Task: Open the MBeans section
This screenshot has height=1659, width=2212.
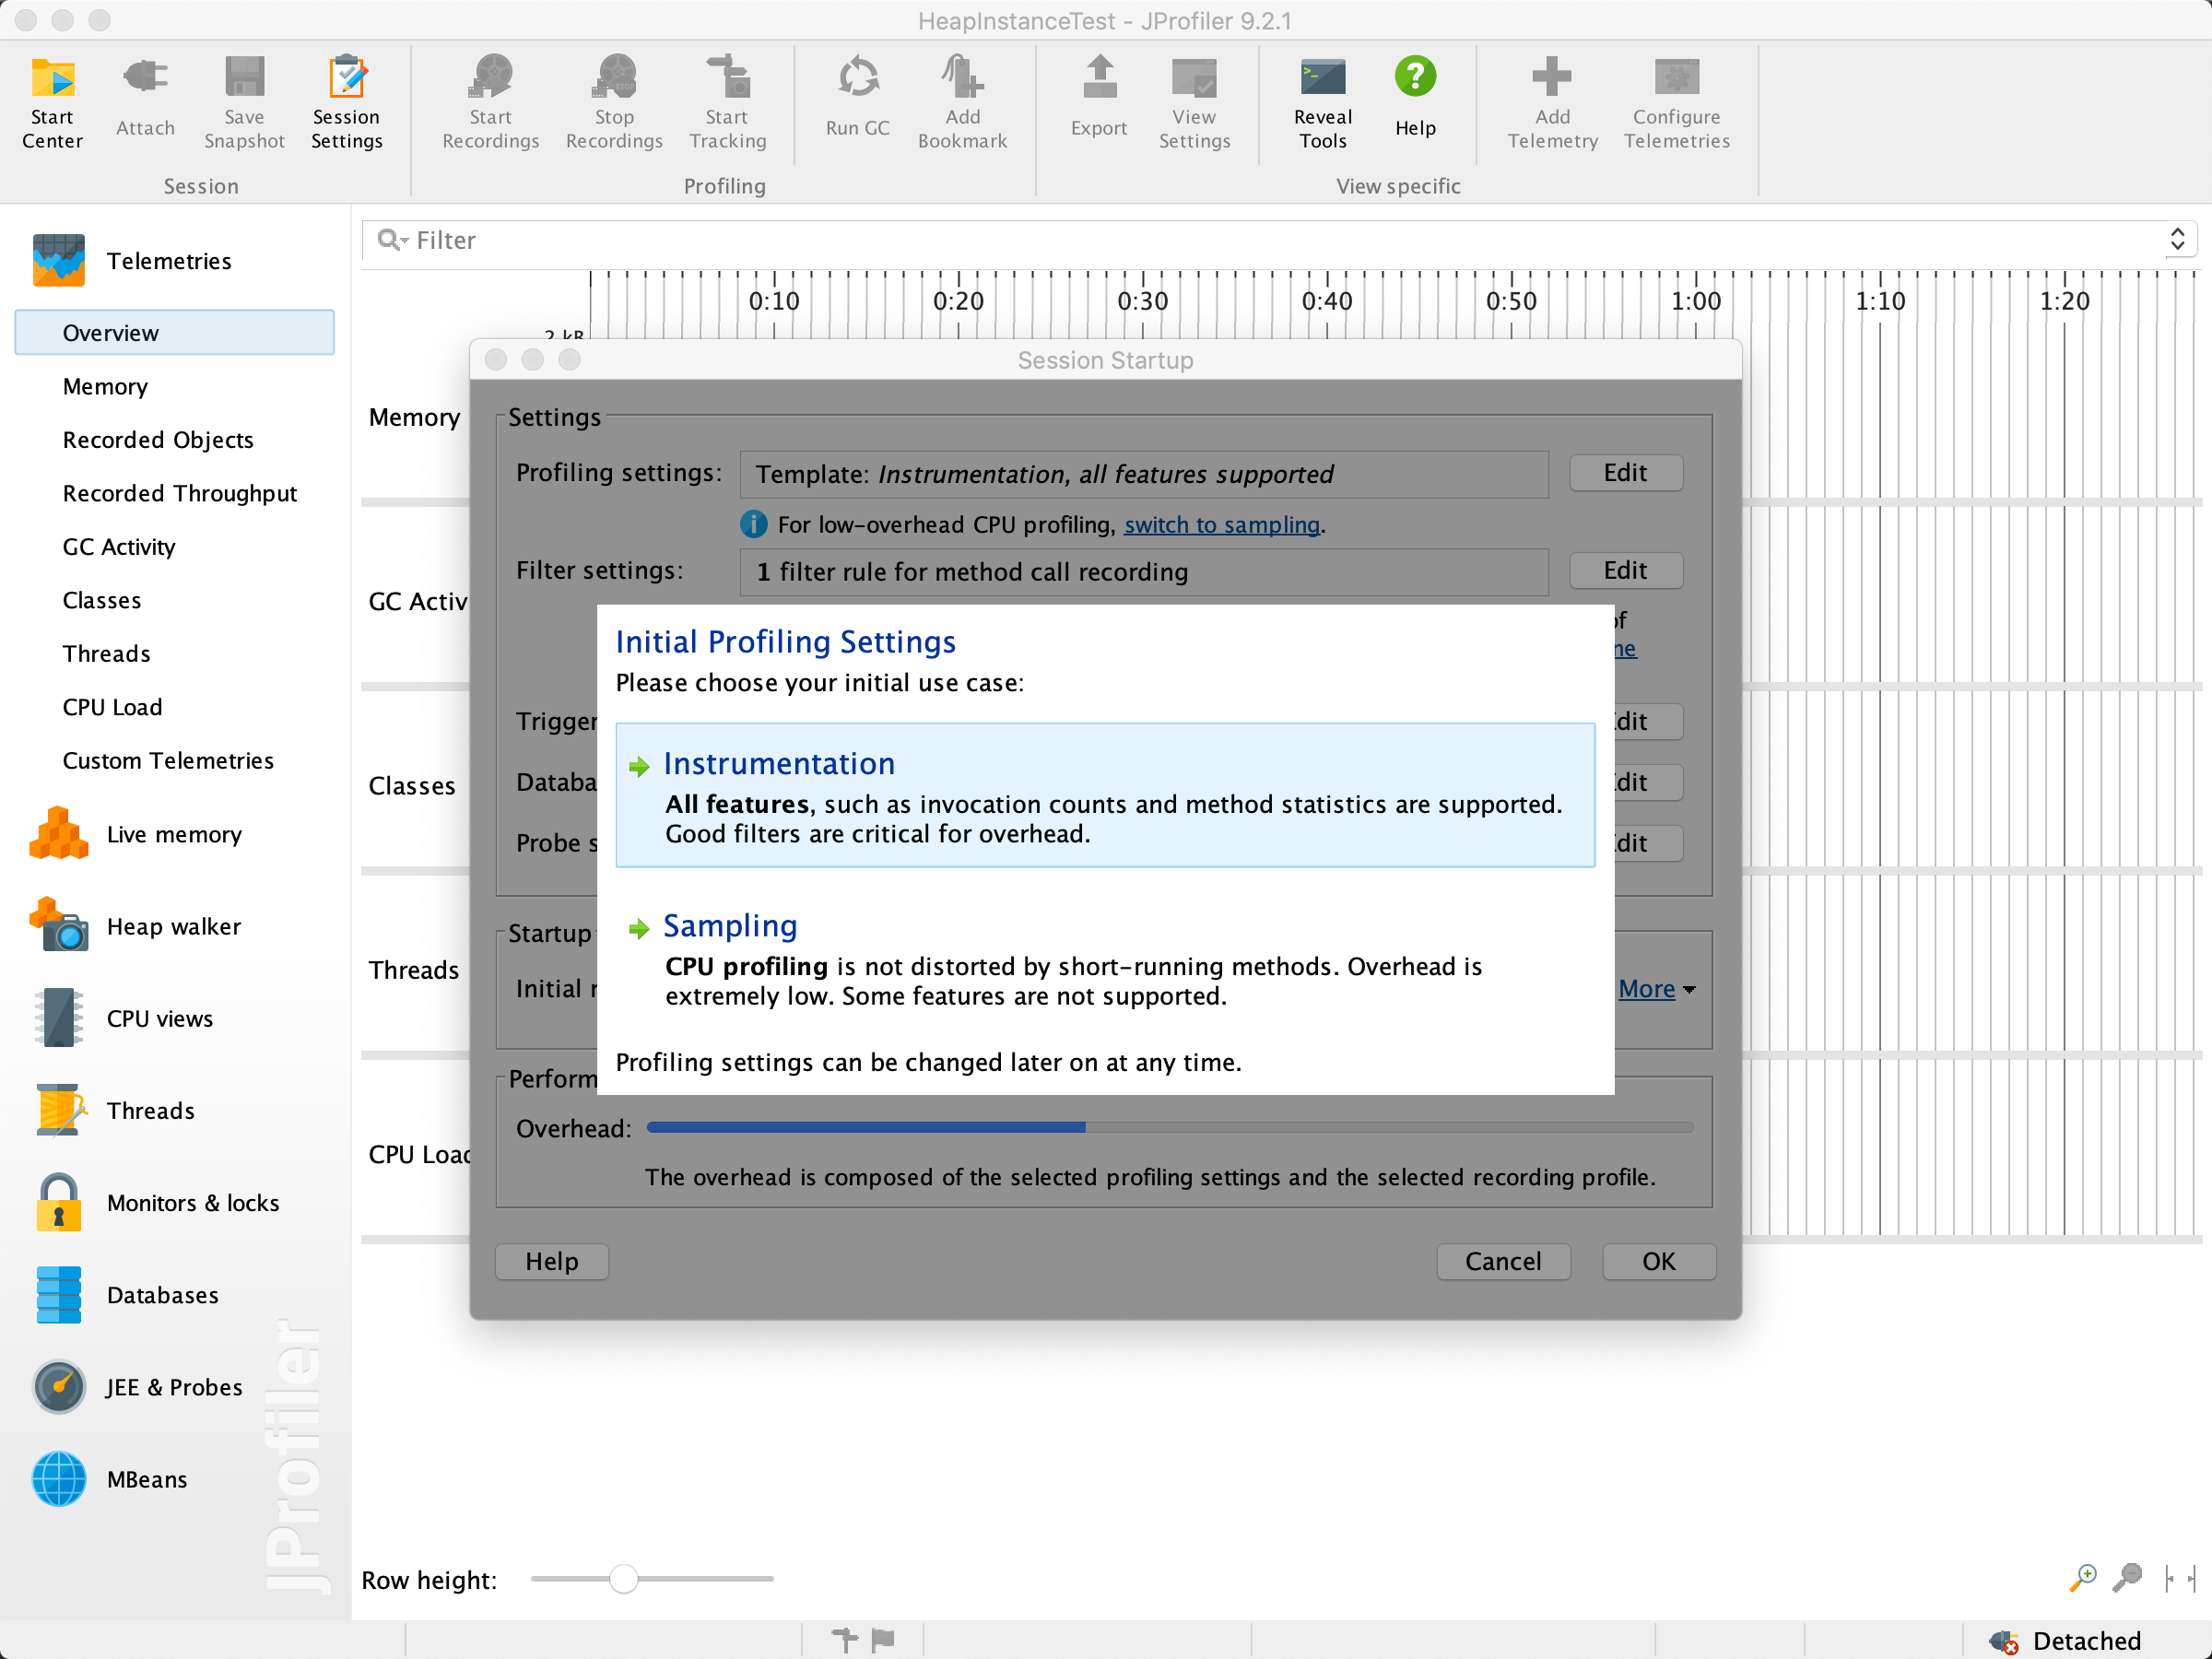Action: coord(110,1479)
